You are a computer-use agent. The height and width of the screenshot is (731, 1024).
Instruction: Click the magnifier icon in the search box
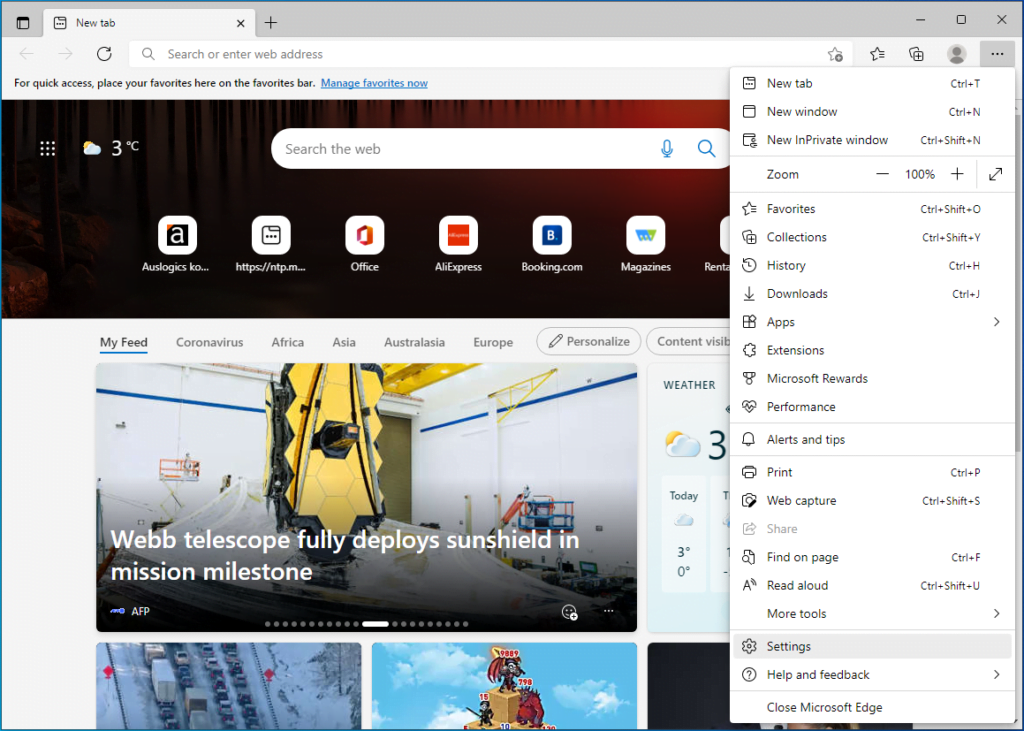(706, 148)
